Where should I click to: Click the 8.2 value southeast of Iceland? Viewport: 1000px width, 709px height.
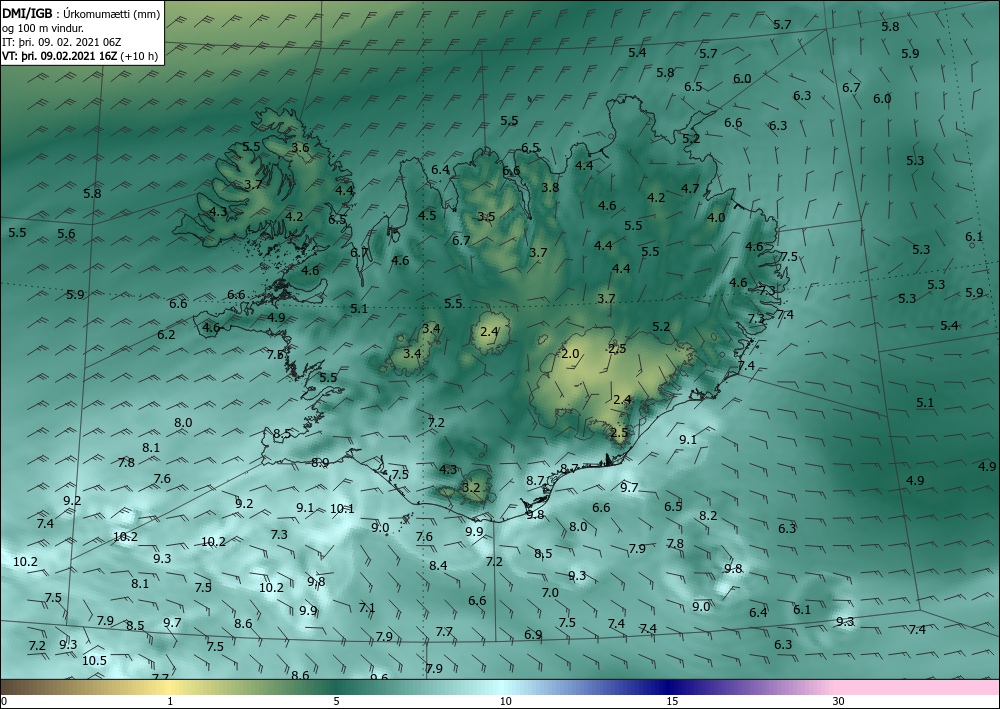(x=709, y=516)
